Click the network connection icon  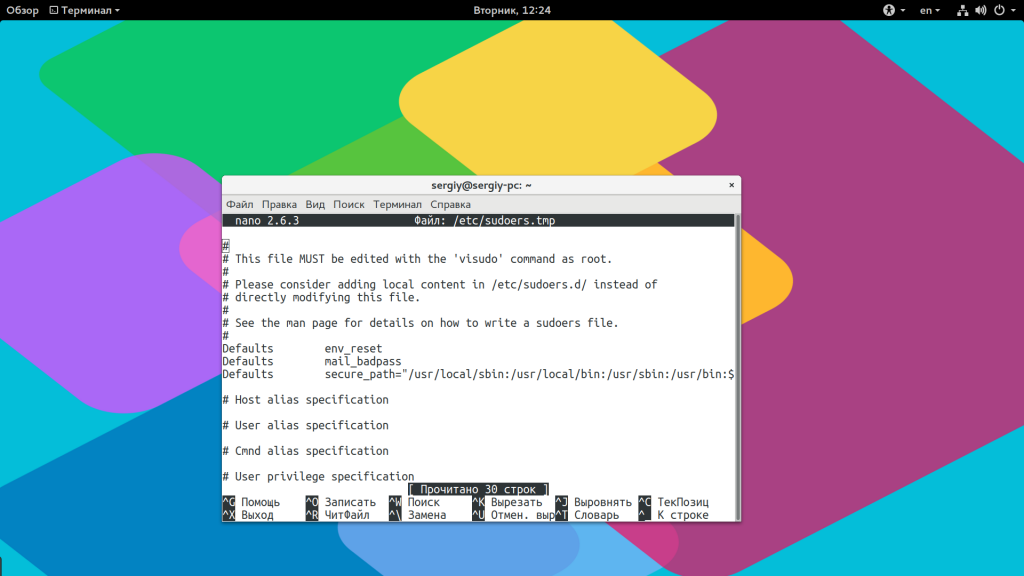click(962, 10)
